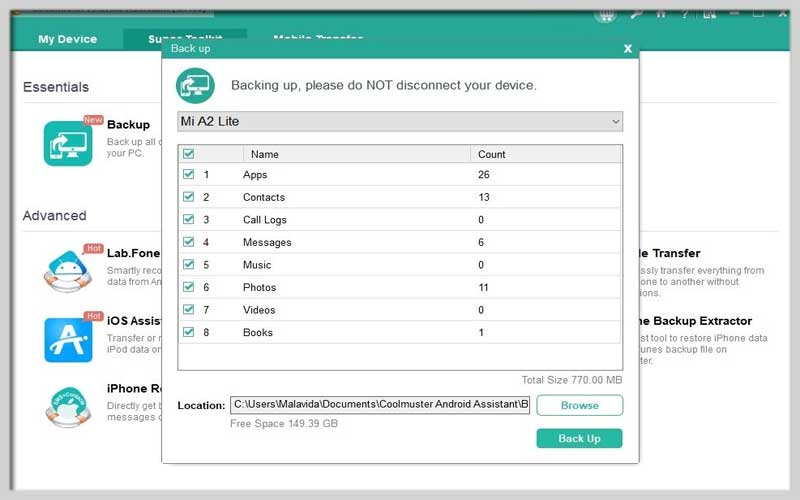The image size is (800, 500).
Task: Click the shopping cart icon in title bar
Action: 606,14
